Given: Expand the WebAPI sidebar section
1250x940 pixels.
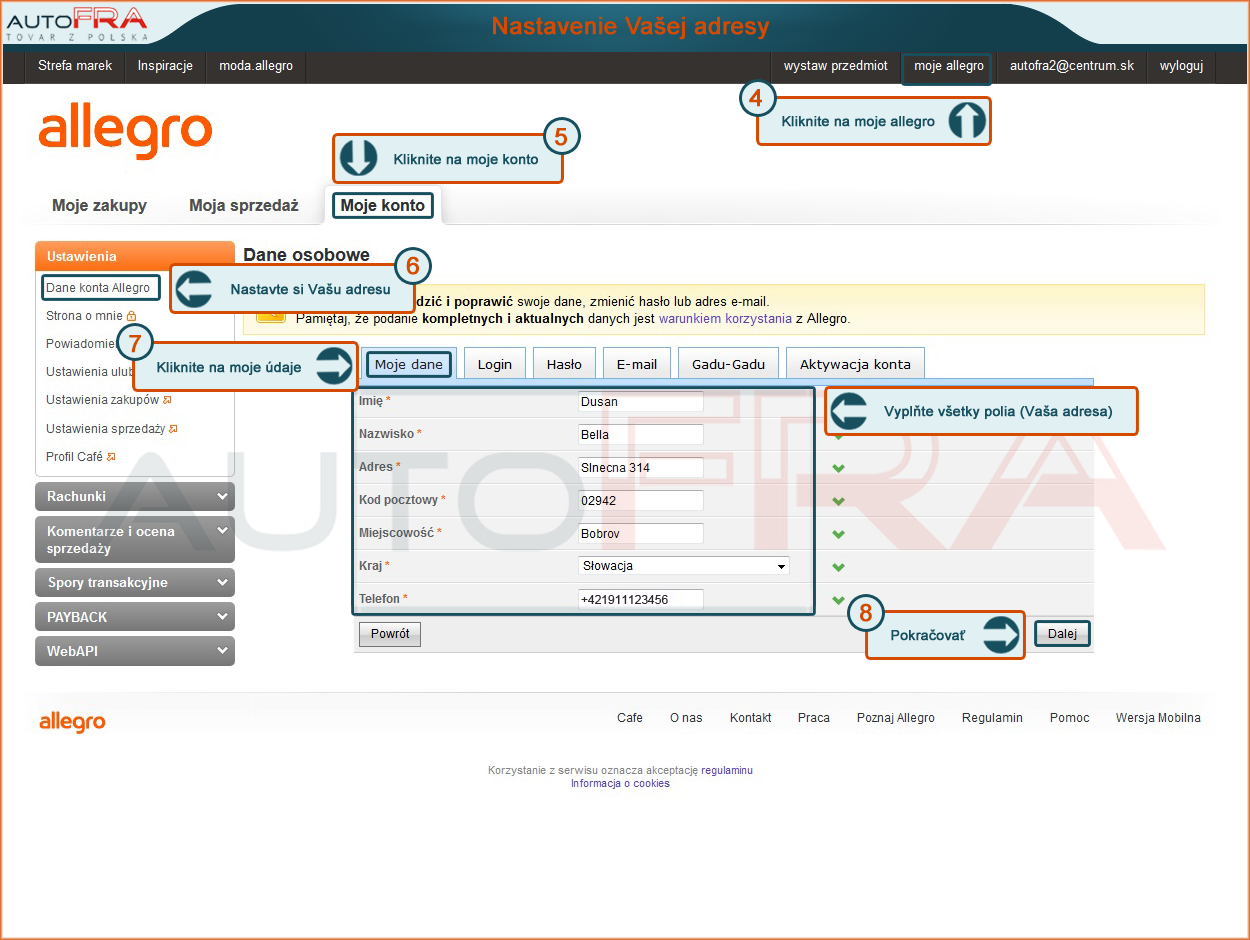Looking at the screenshot, I should pyautogui.click(x=135, y=651).
